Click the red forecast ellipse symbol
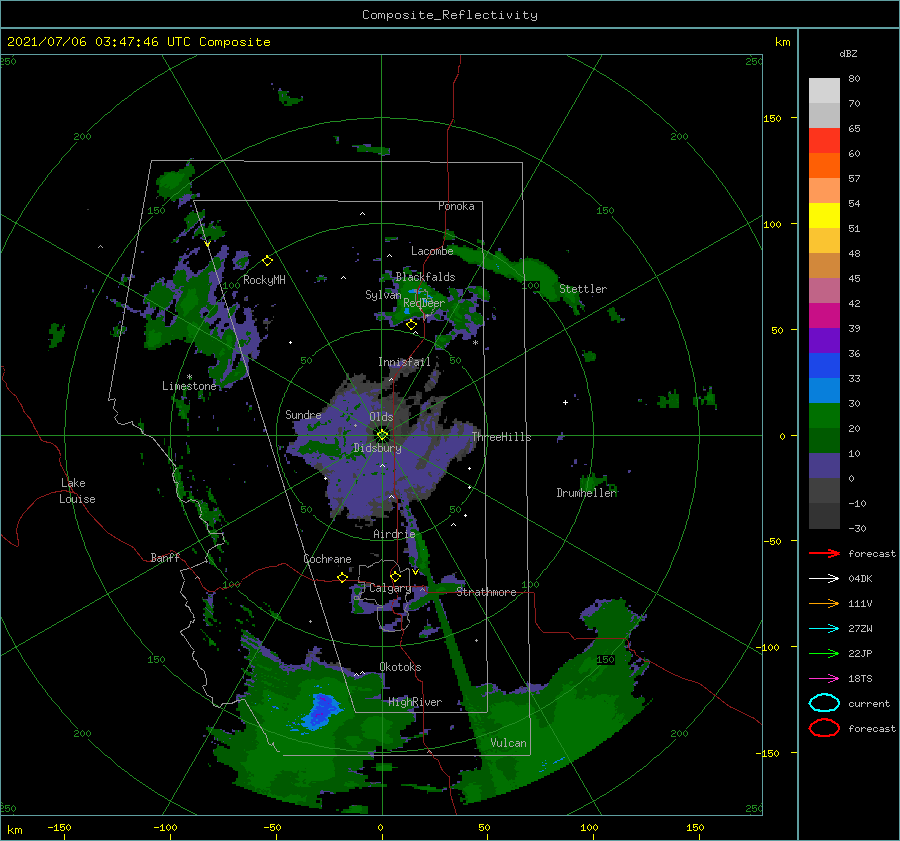Screen dimensions: 900x841 824,728
